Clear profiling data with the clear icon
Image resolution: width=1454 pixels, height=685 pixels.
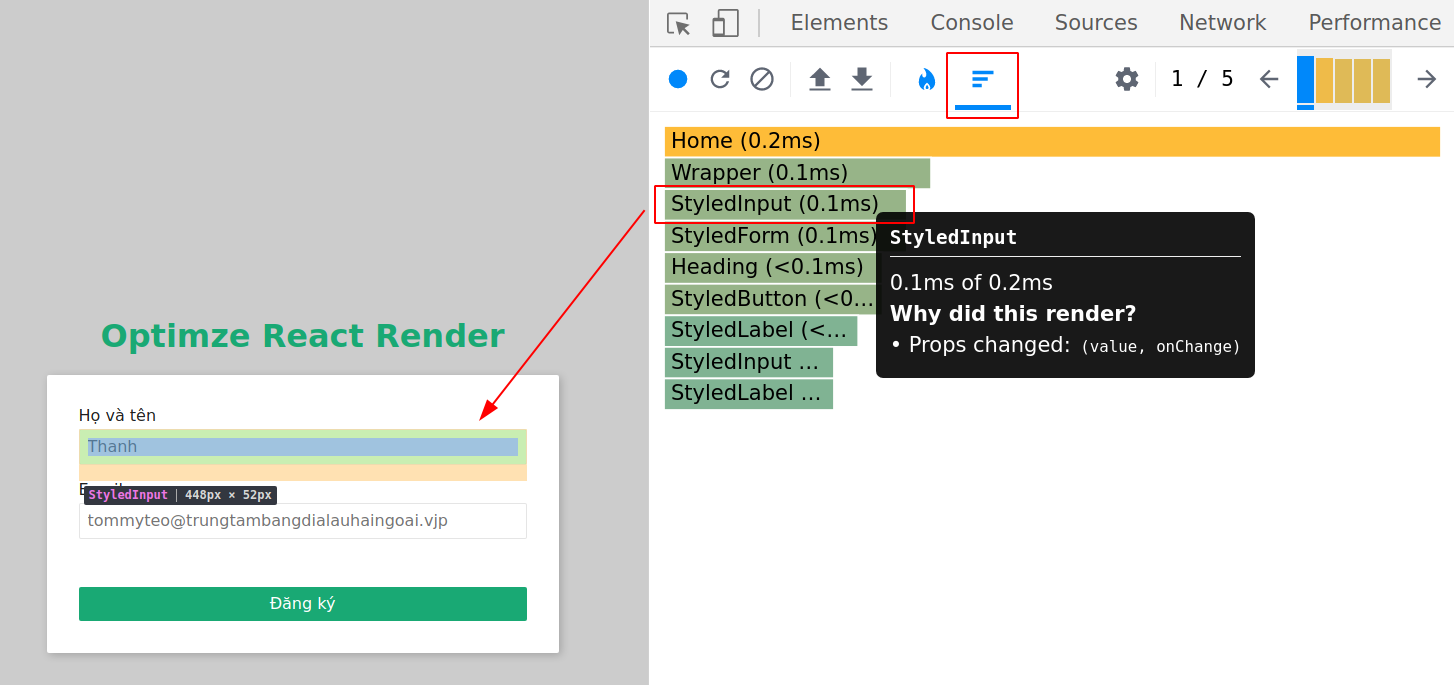(762, 79)
